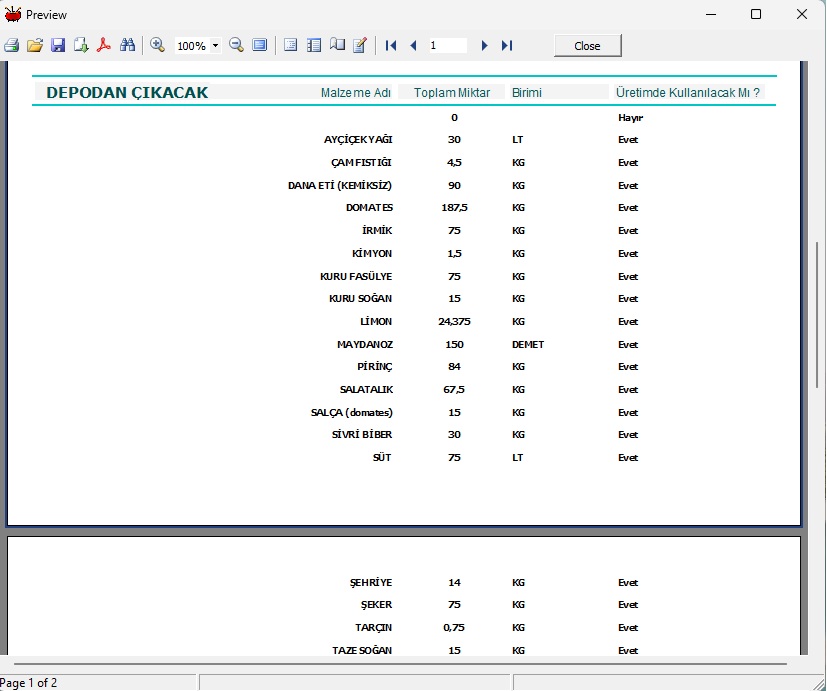Jump to the last page
The image size is (827, 691).
507,46
